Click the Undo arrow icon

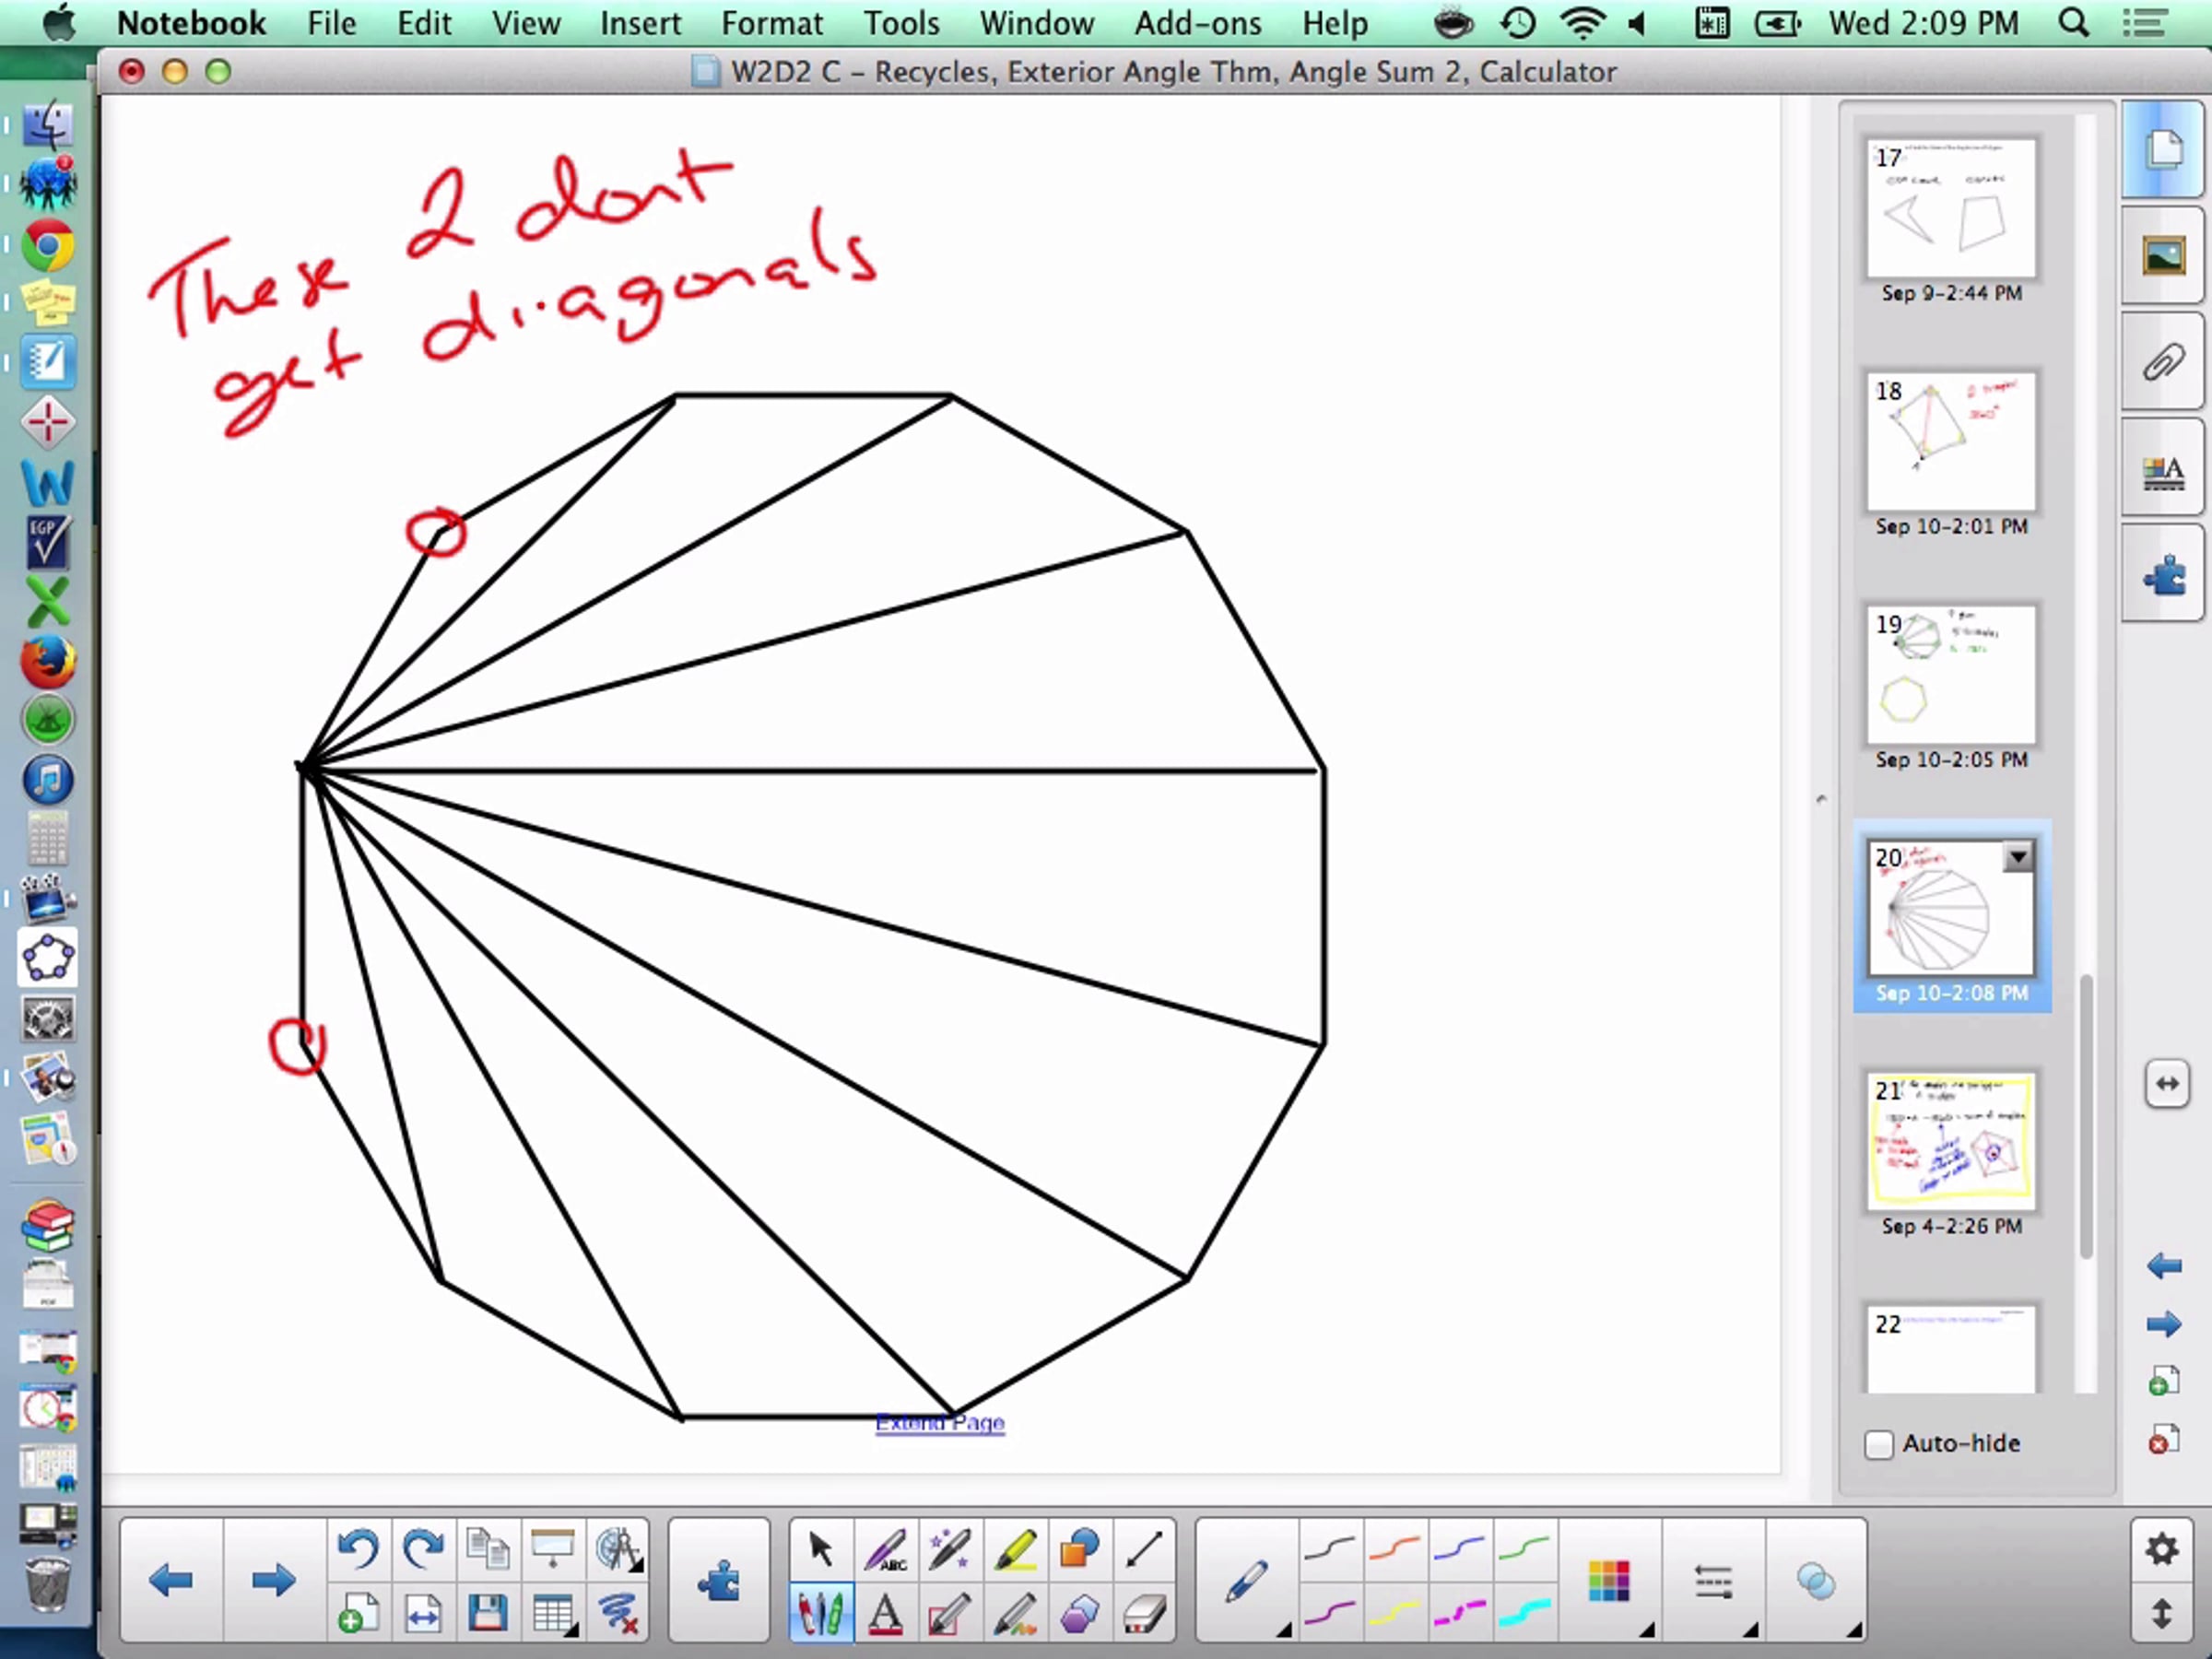point(358,1550)
